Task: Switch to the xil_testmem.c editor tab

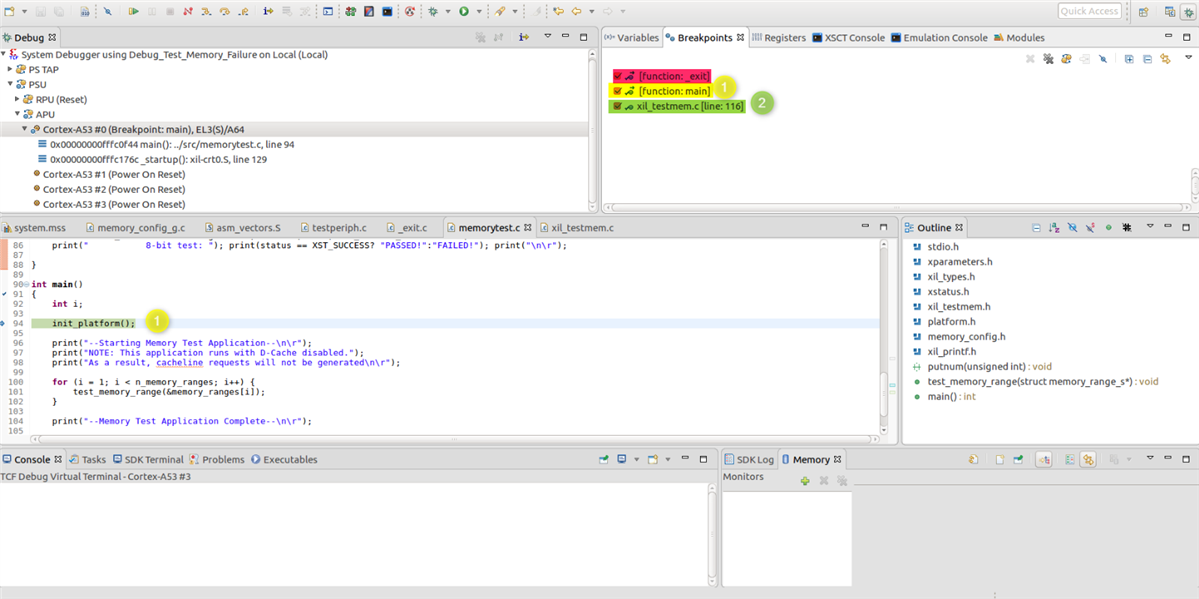Action: pyautogui.click(x=581, y=228)
